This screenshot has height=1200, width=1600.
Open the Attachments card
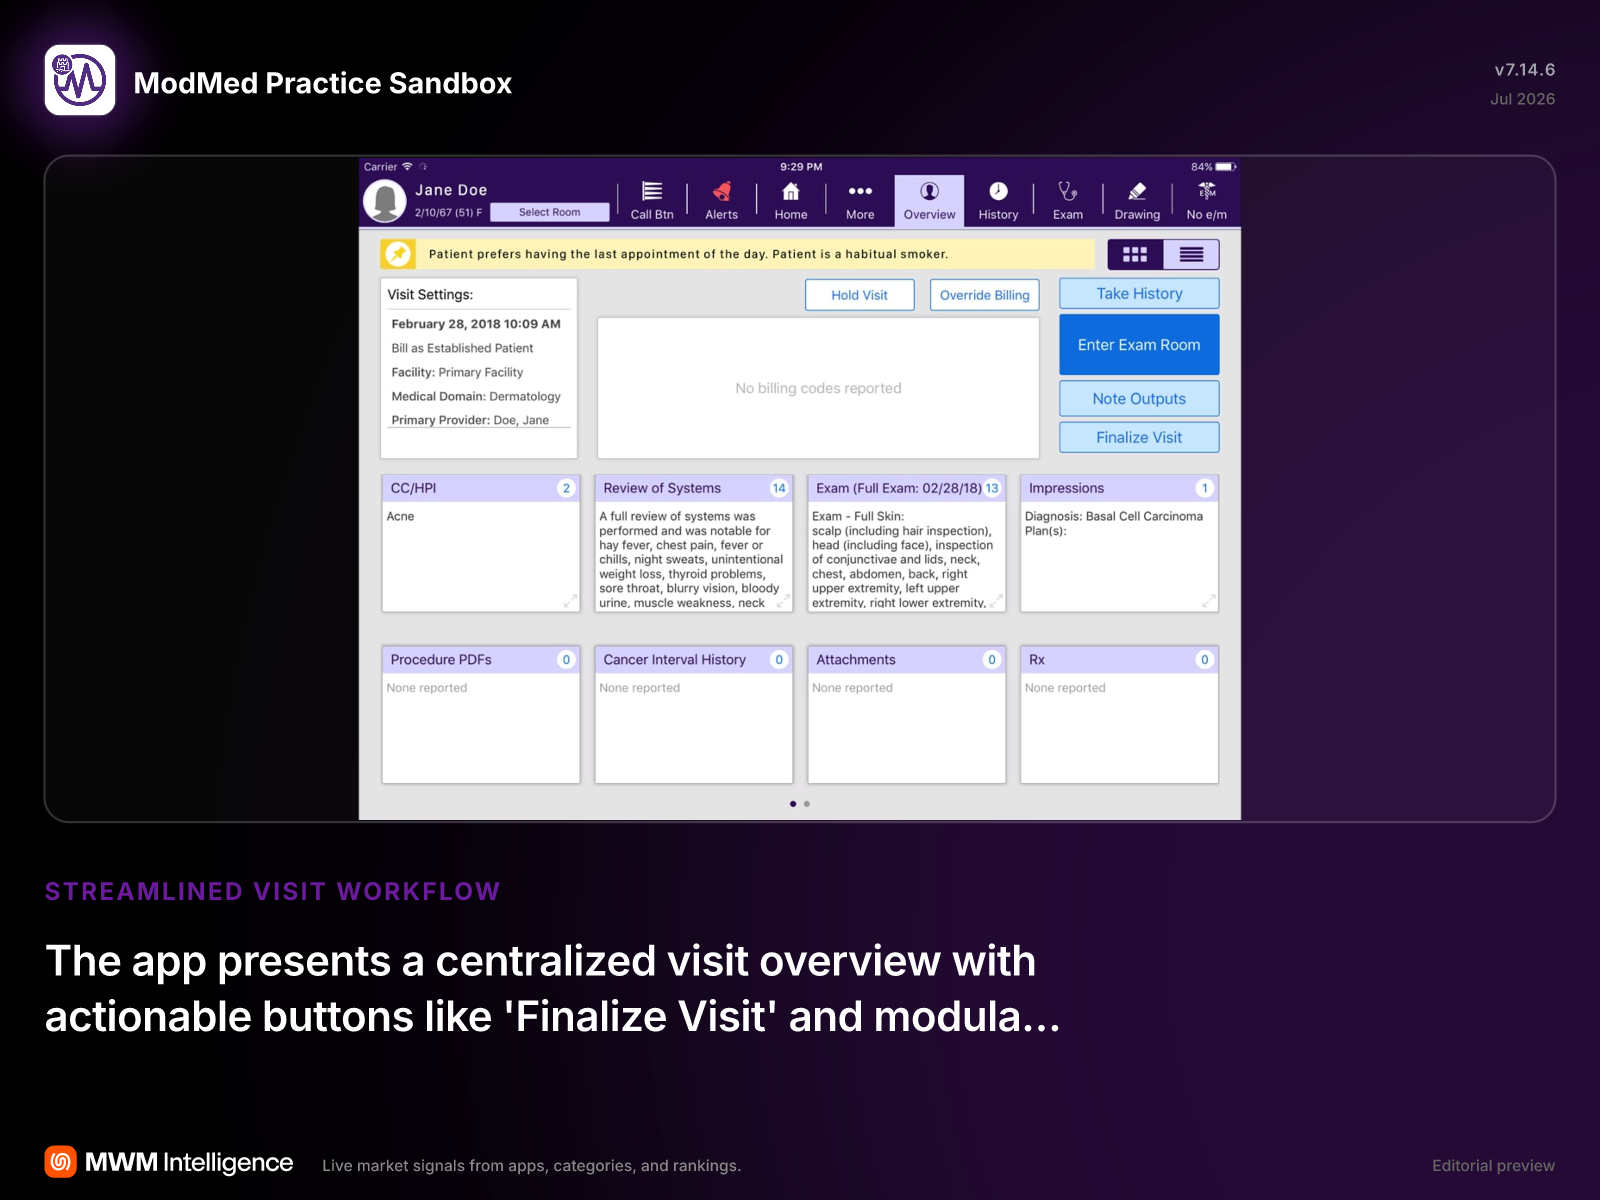pos(906,714)
